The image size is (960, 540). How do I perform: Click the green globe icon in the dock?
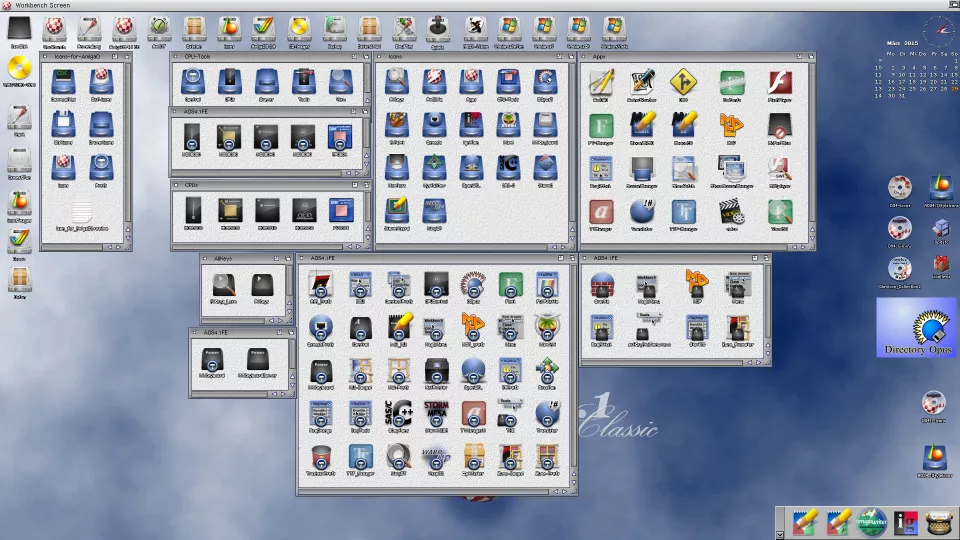[871, 523]
